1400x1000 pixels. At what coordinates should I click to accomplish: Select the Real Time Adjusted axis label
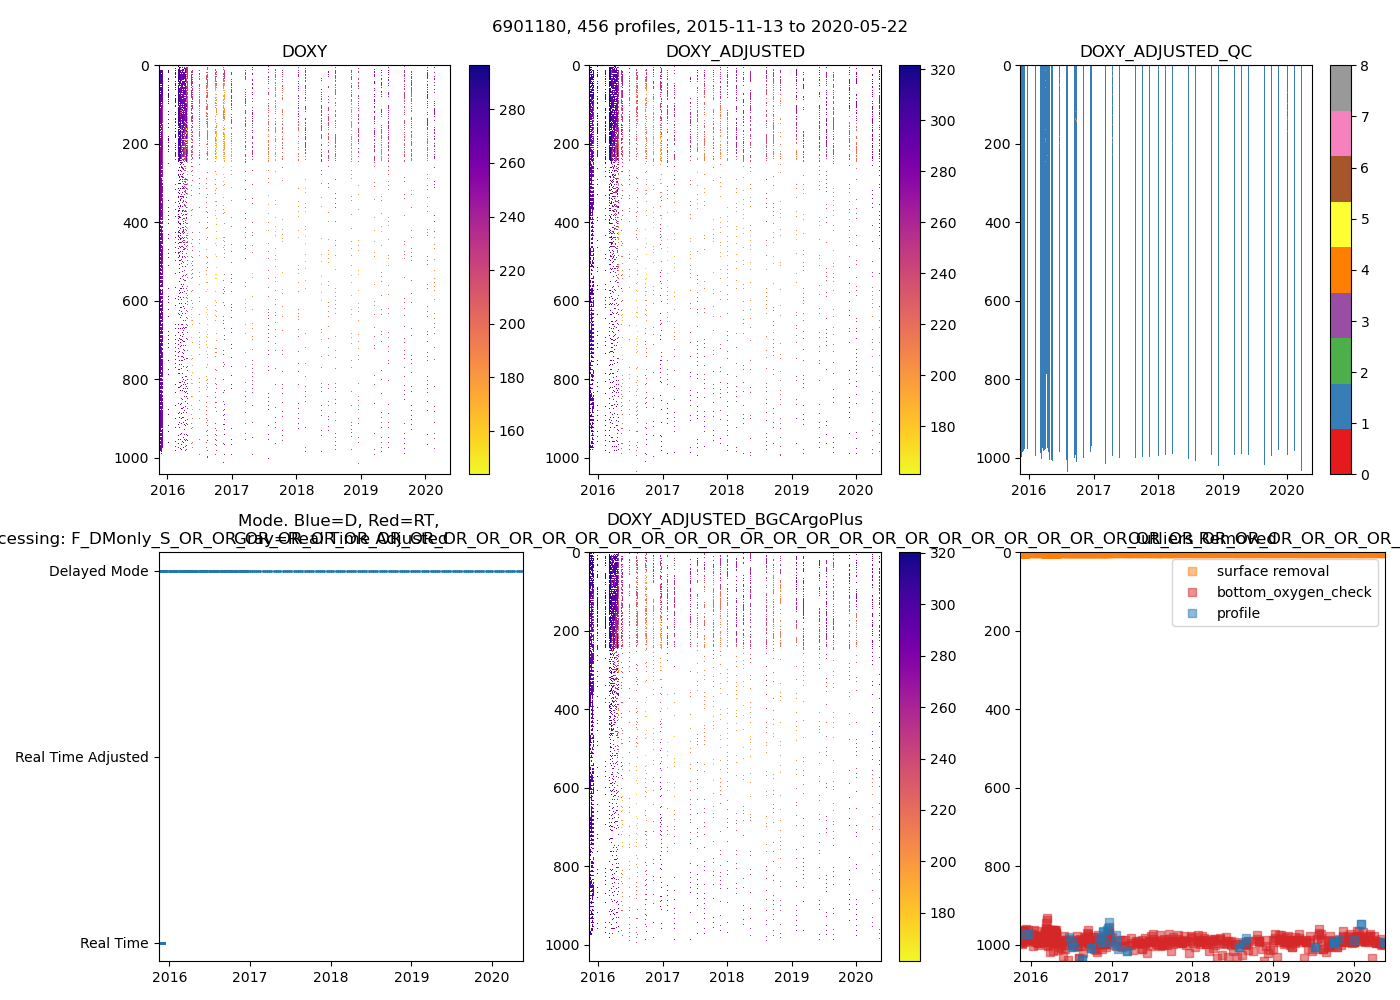coord(81,757)
